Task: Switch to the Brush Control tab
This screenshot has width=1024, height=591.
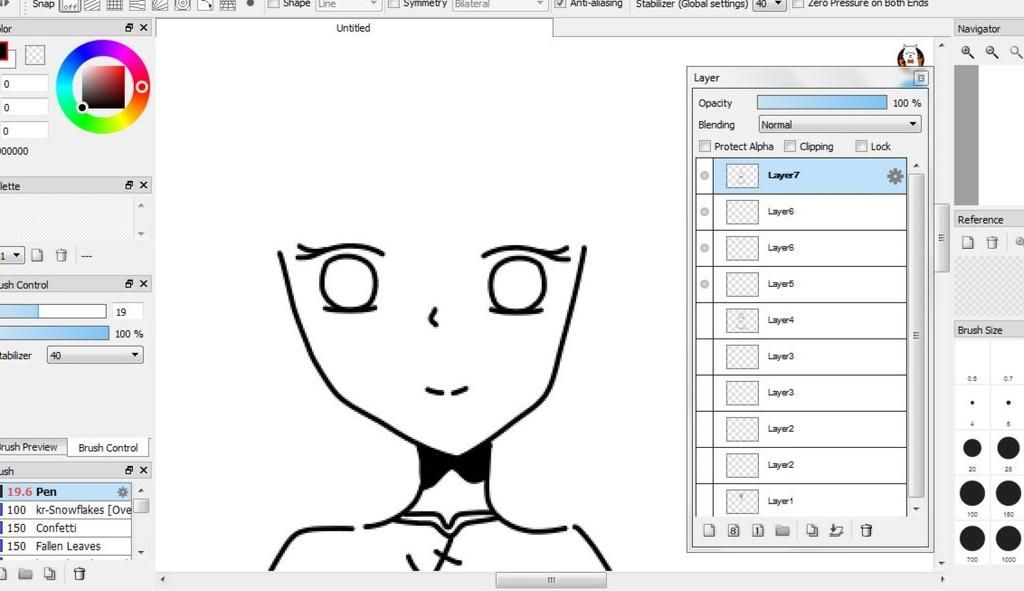Action: tap(108, 447)
